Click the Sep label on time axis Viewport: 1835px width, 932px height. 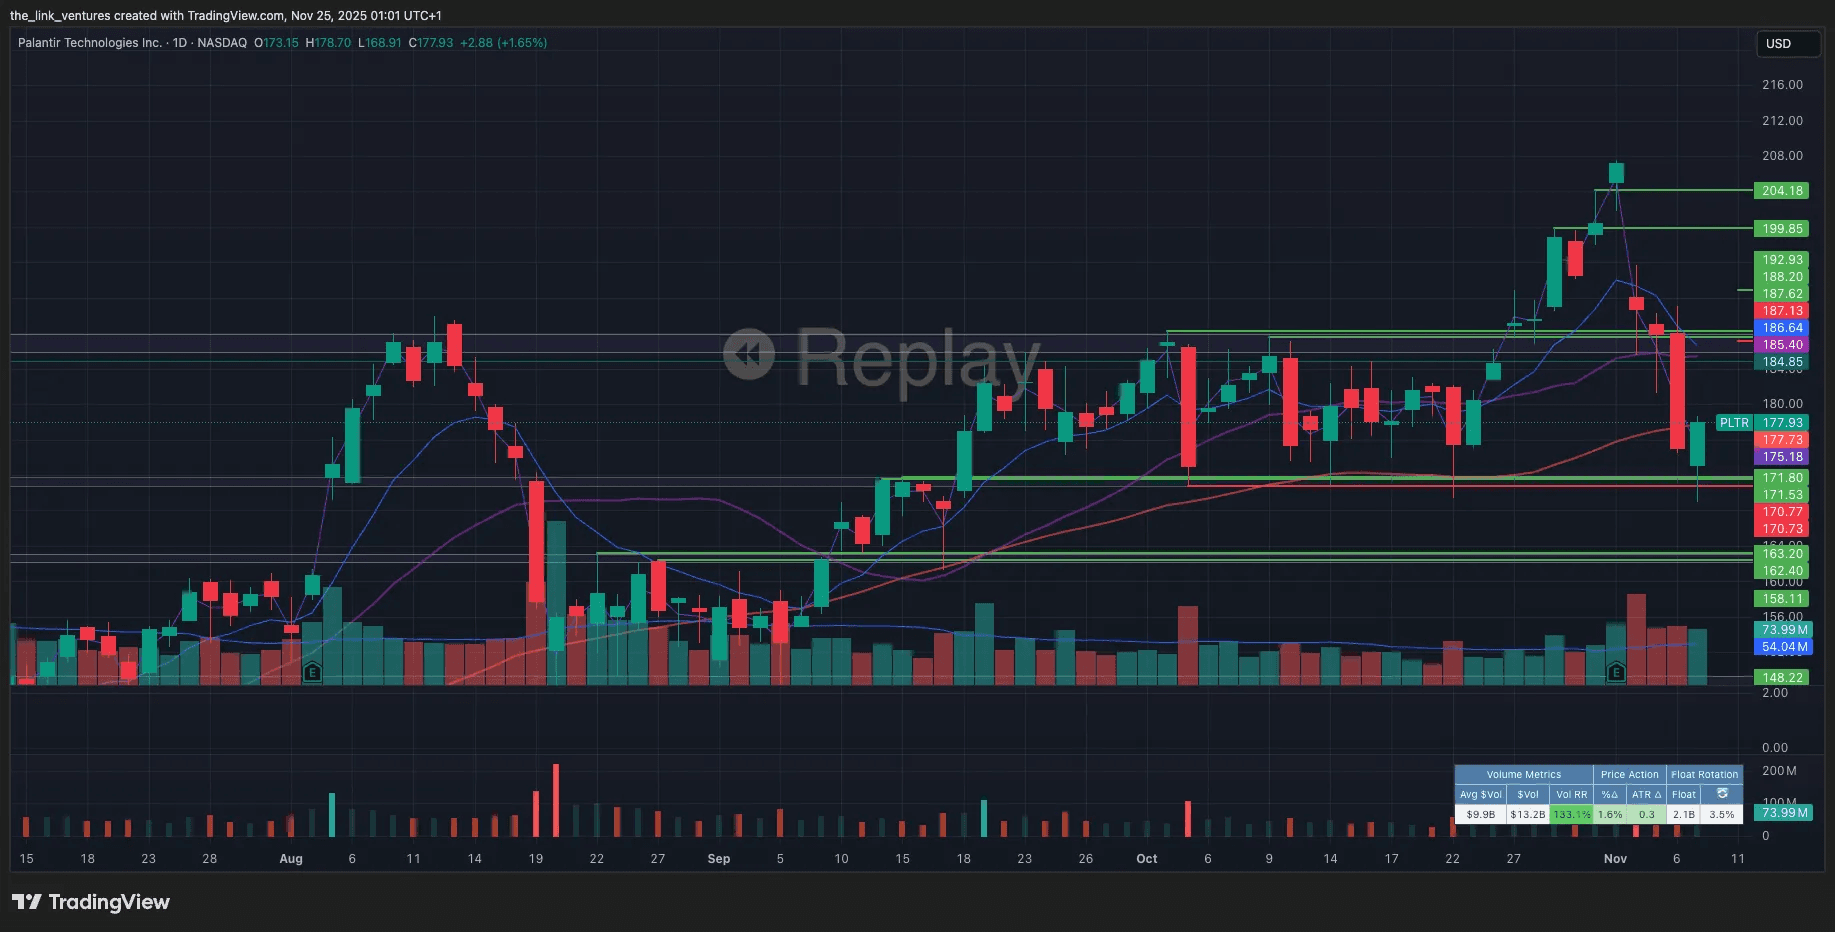tap(719, 859)
